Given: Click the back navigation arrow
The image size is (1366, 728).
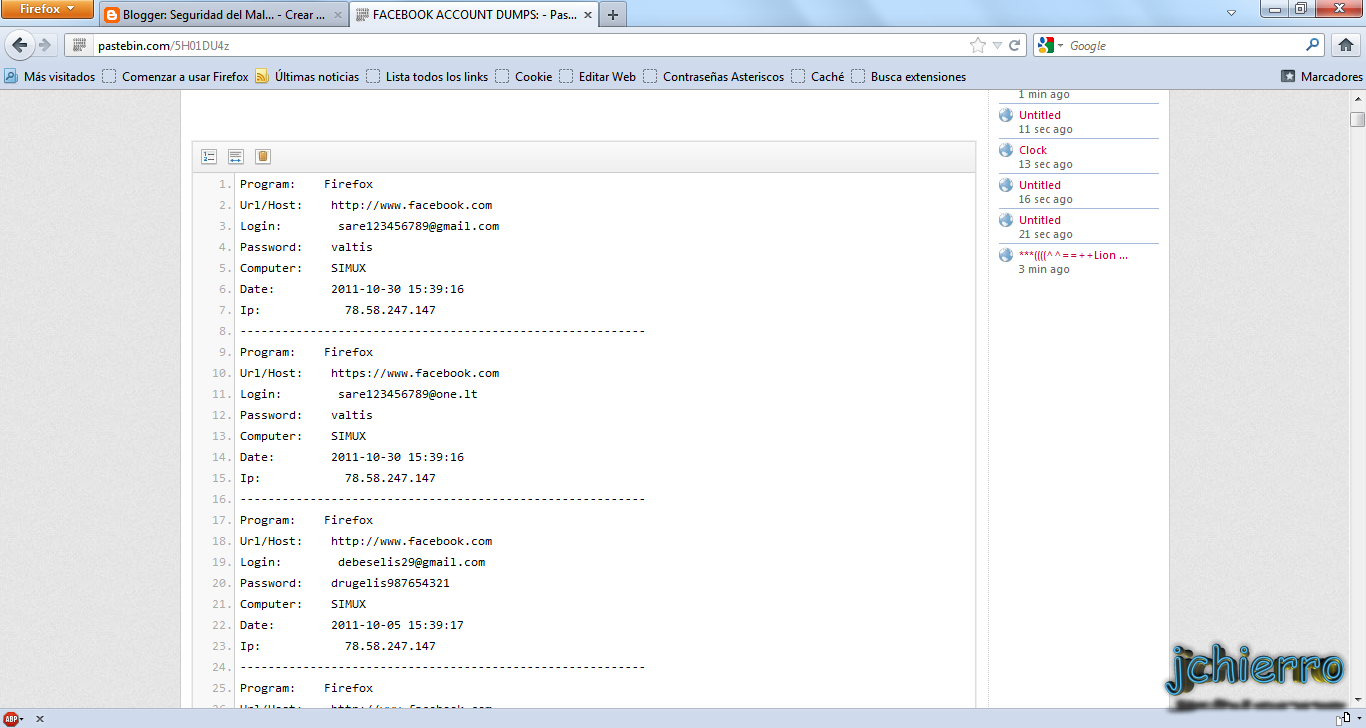Looking at the screenshot, I should click(x=20, y=44).
